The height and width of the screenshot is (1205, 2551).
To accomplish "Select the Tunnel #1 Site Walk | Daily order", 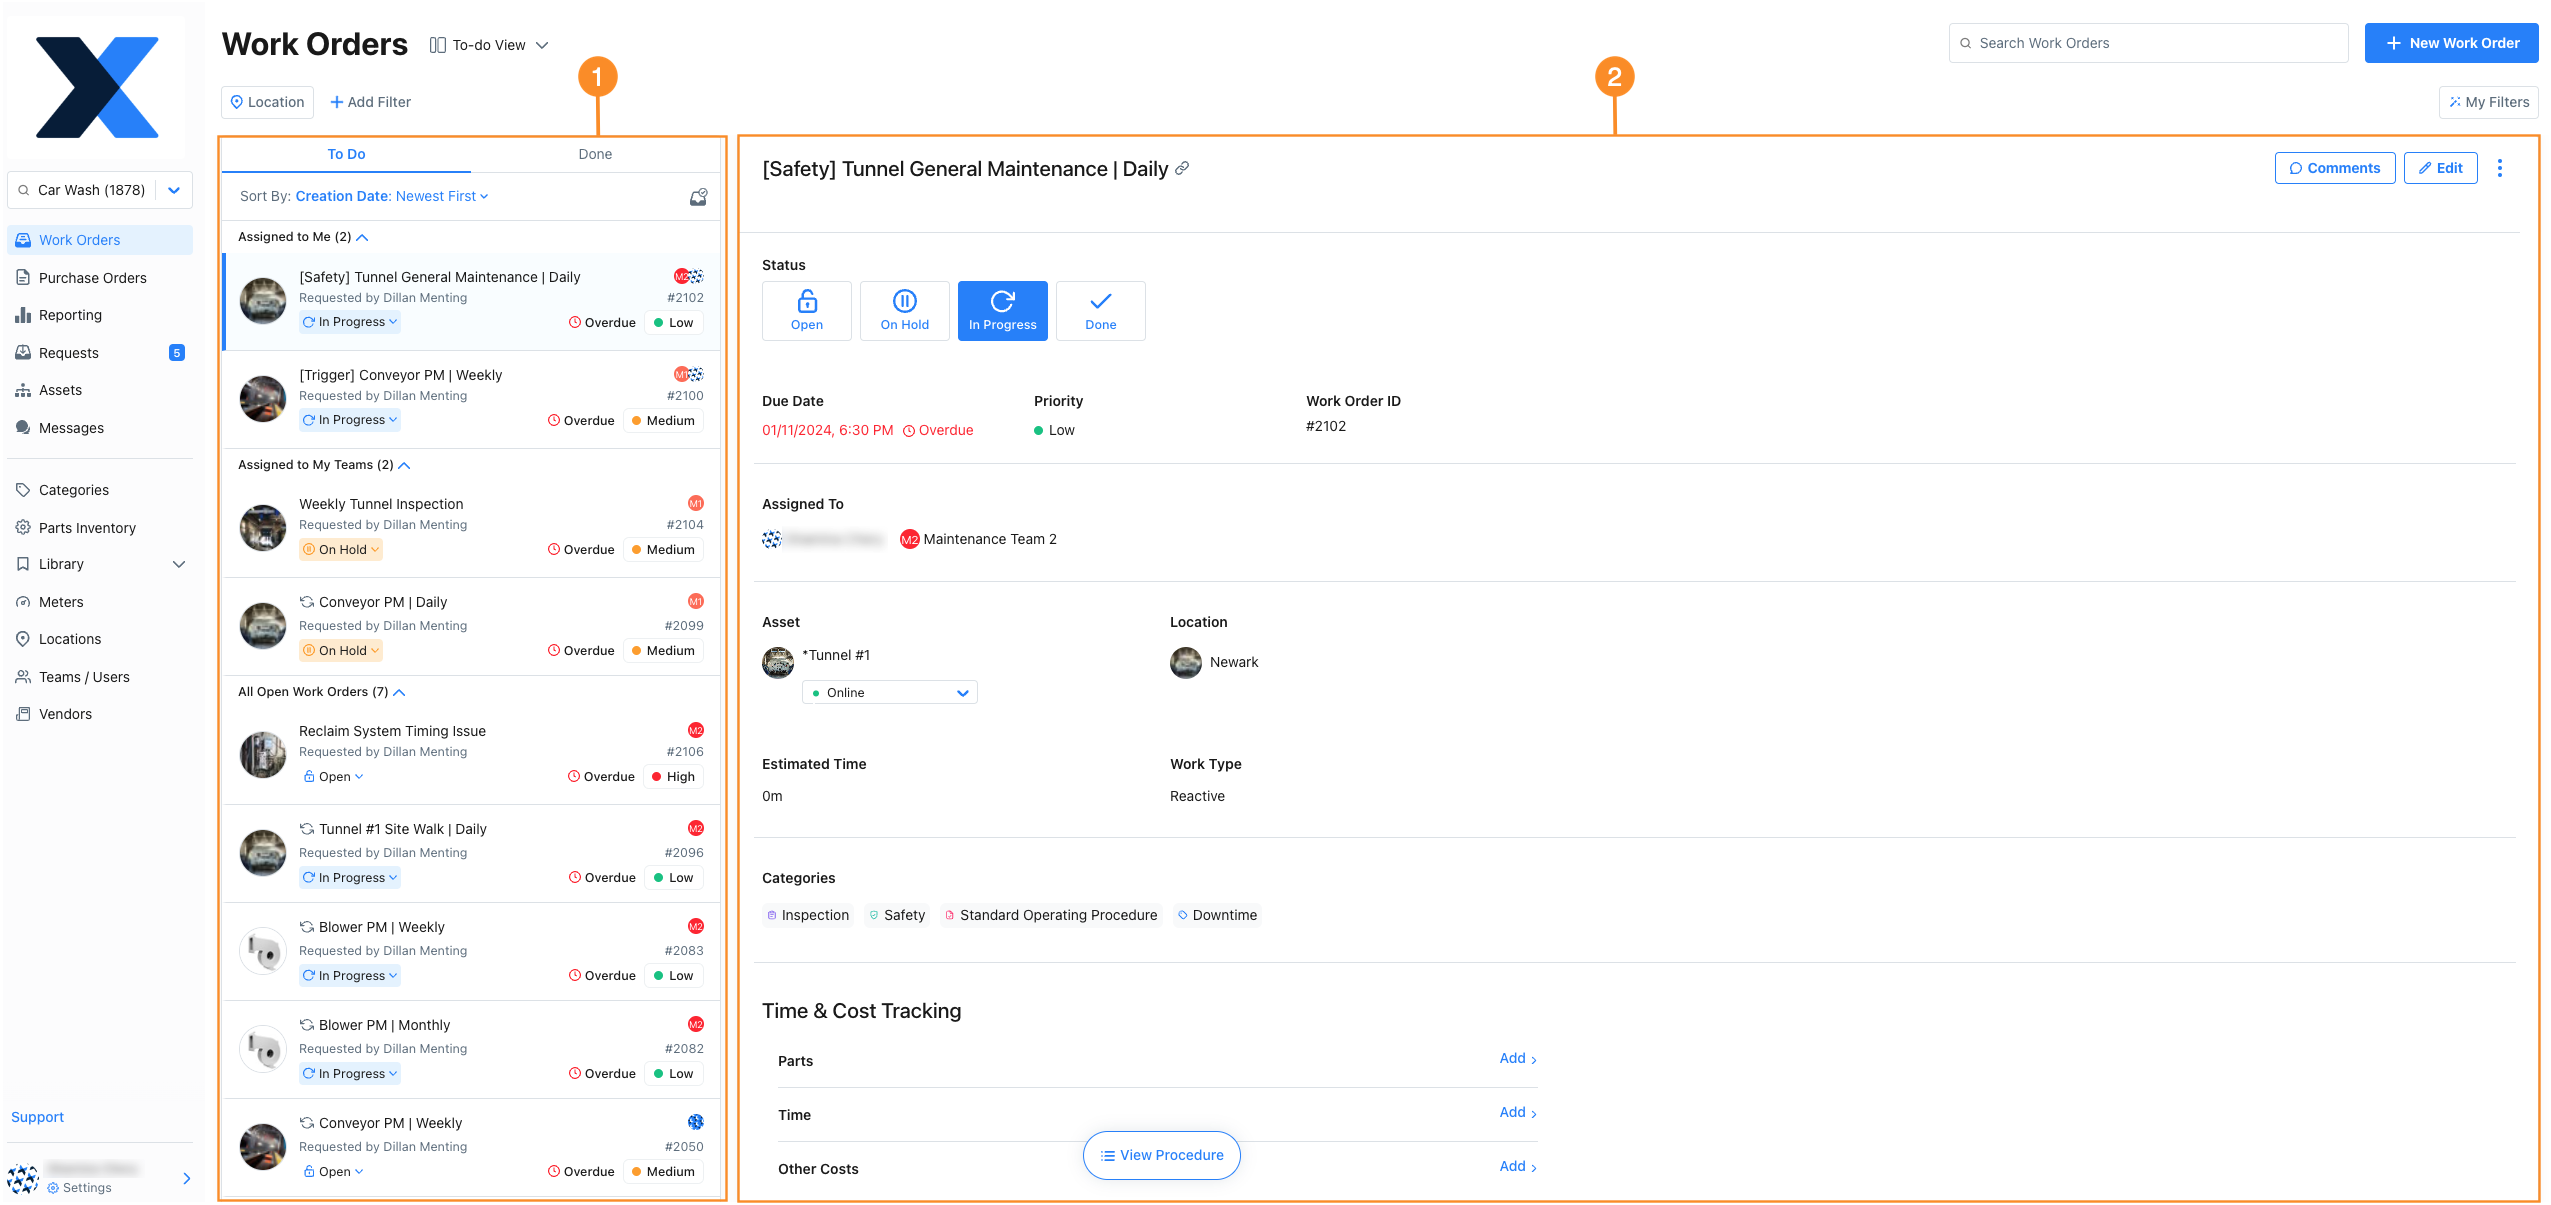I will pos(471,854).
